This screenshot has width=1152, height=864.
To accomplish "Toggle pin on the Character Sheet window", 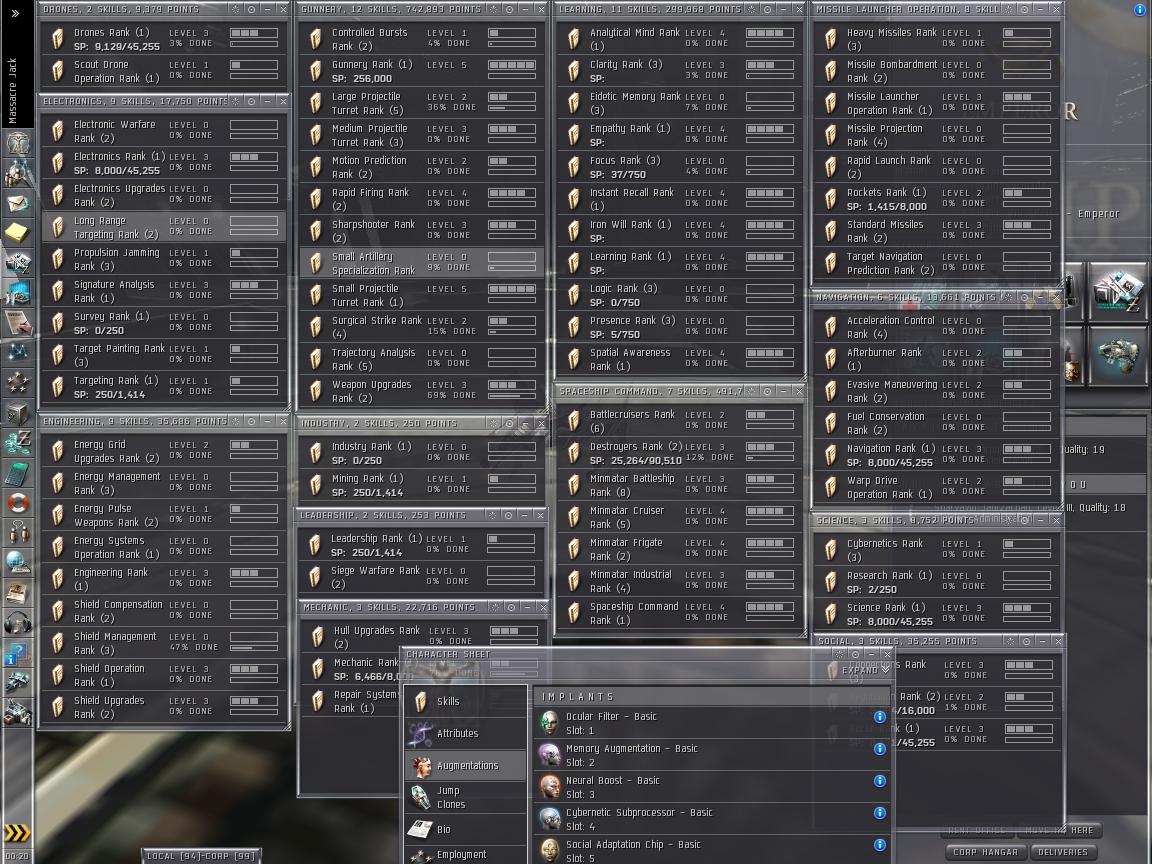I will pos(855,654).
